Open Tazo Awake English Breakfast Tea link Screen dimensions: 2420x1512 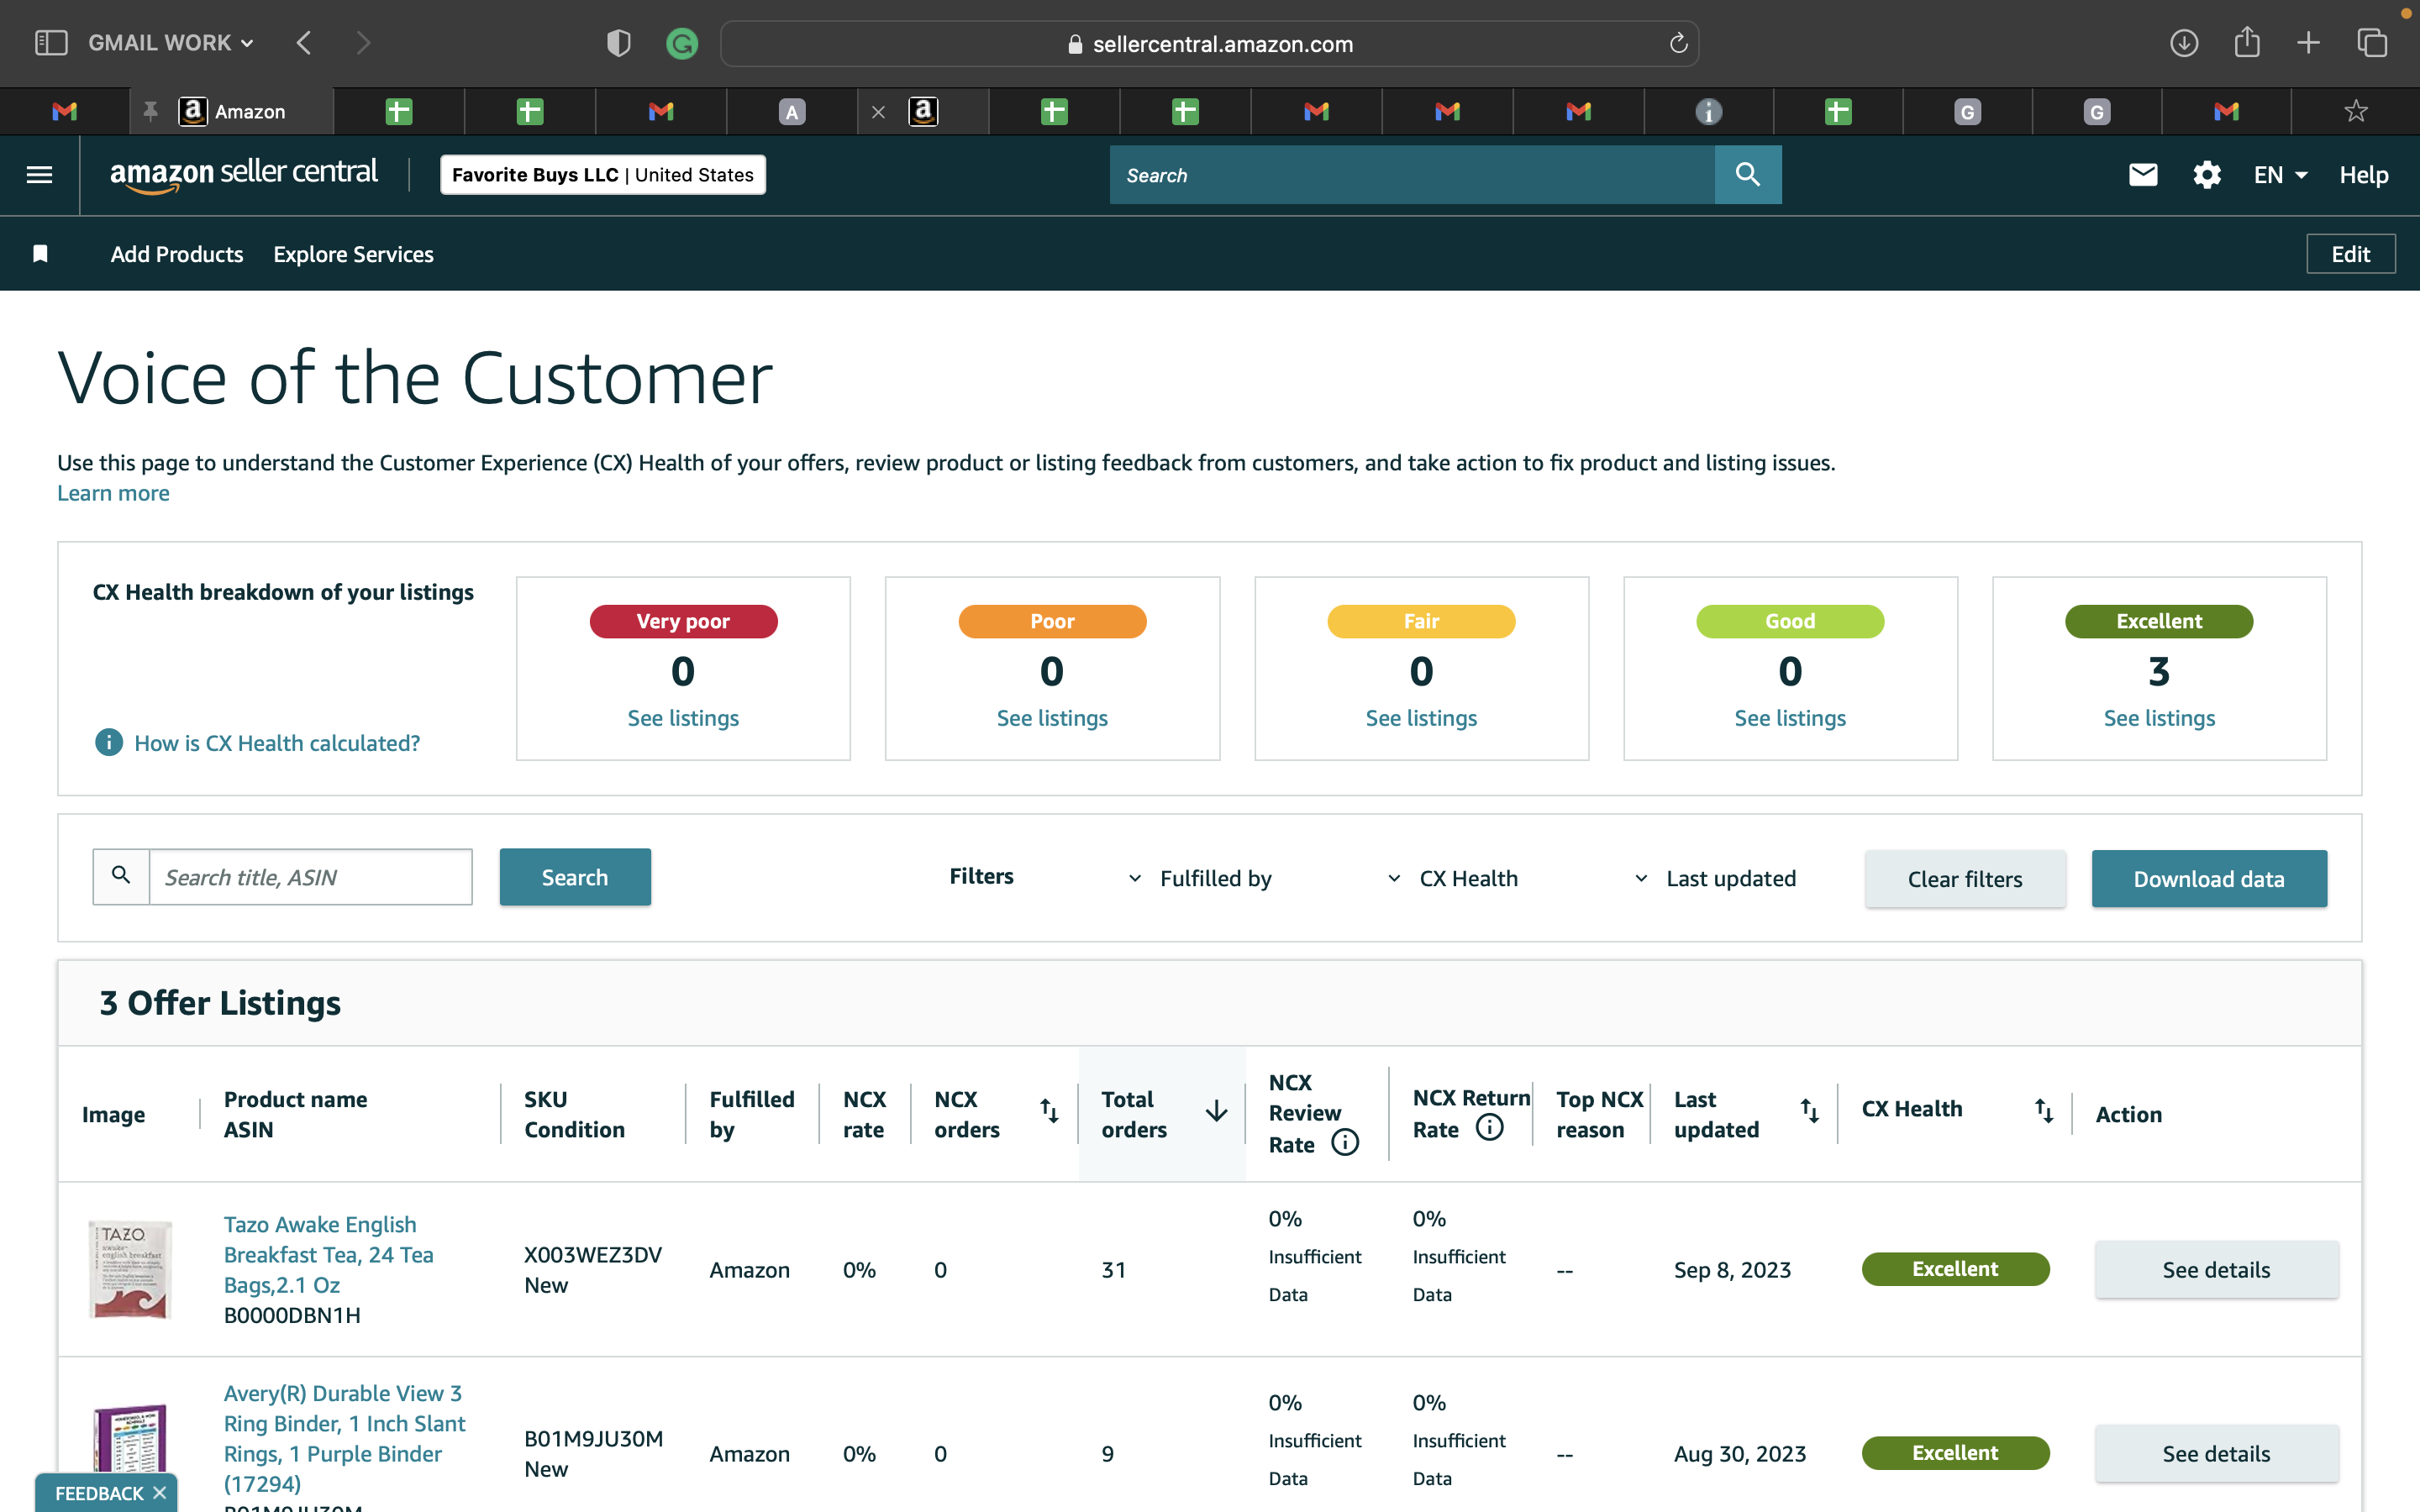[329, 1255]
